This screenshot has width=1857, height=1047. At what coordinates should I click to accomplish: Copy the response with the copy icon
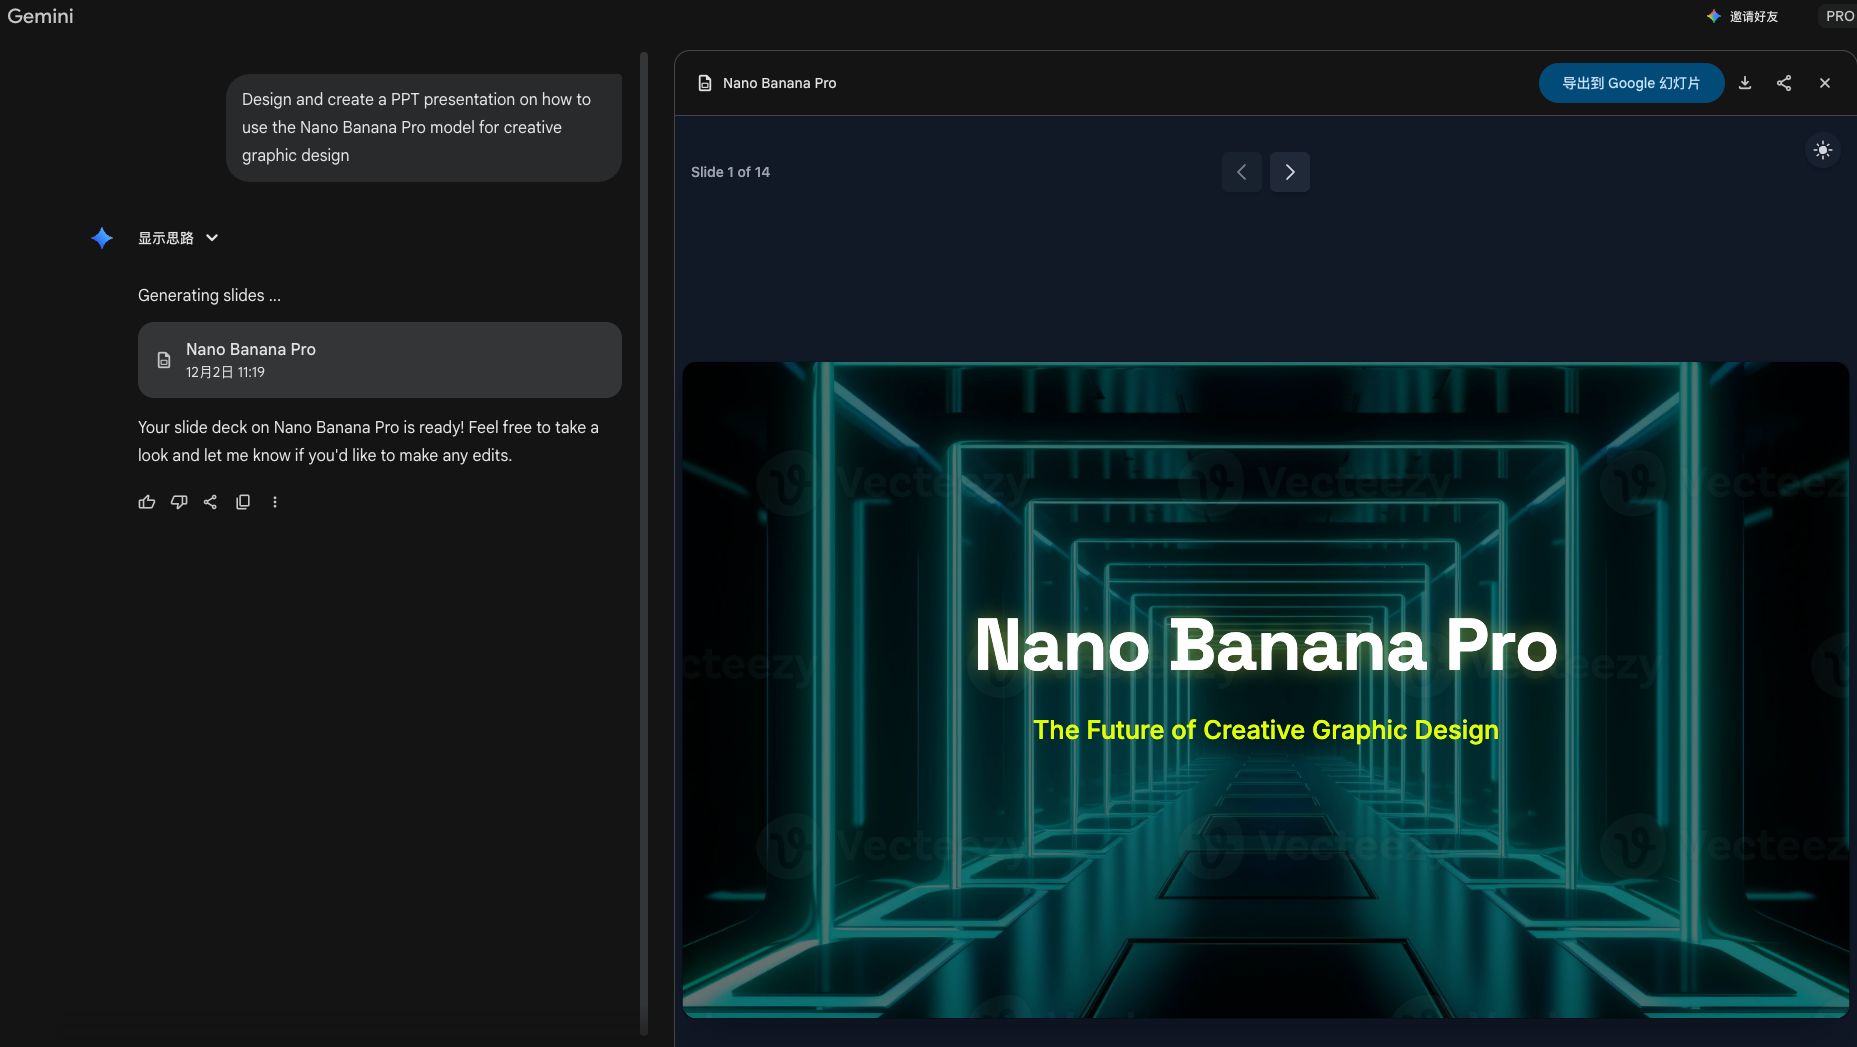pos(243,502)
